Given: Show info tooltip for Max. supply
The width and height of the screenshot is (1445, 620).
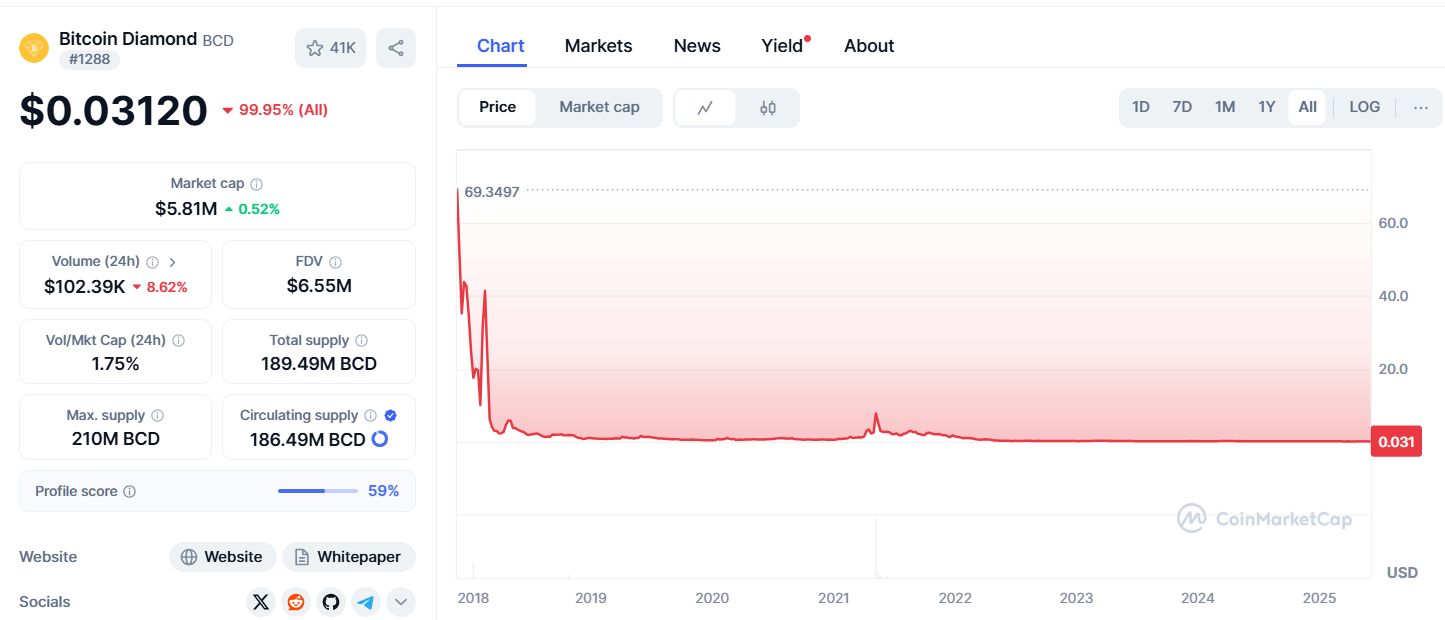Looking at the screenshot, I should coord(157,415).
